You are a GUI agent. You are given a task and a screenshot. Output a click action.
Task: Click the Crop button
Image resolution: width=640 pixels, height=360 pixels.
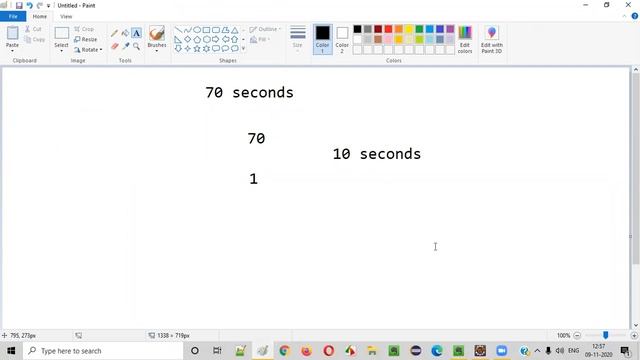(84, 29)
